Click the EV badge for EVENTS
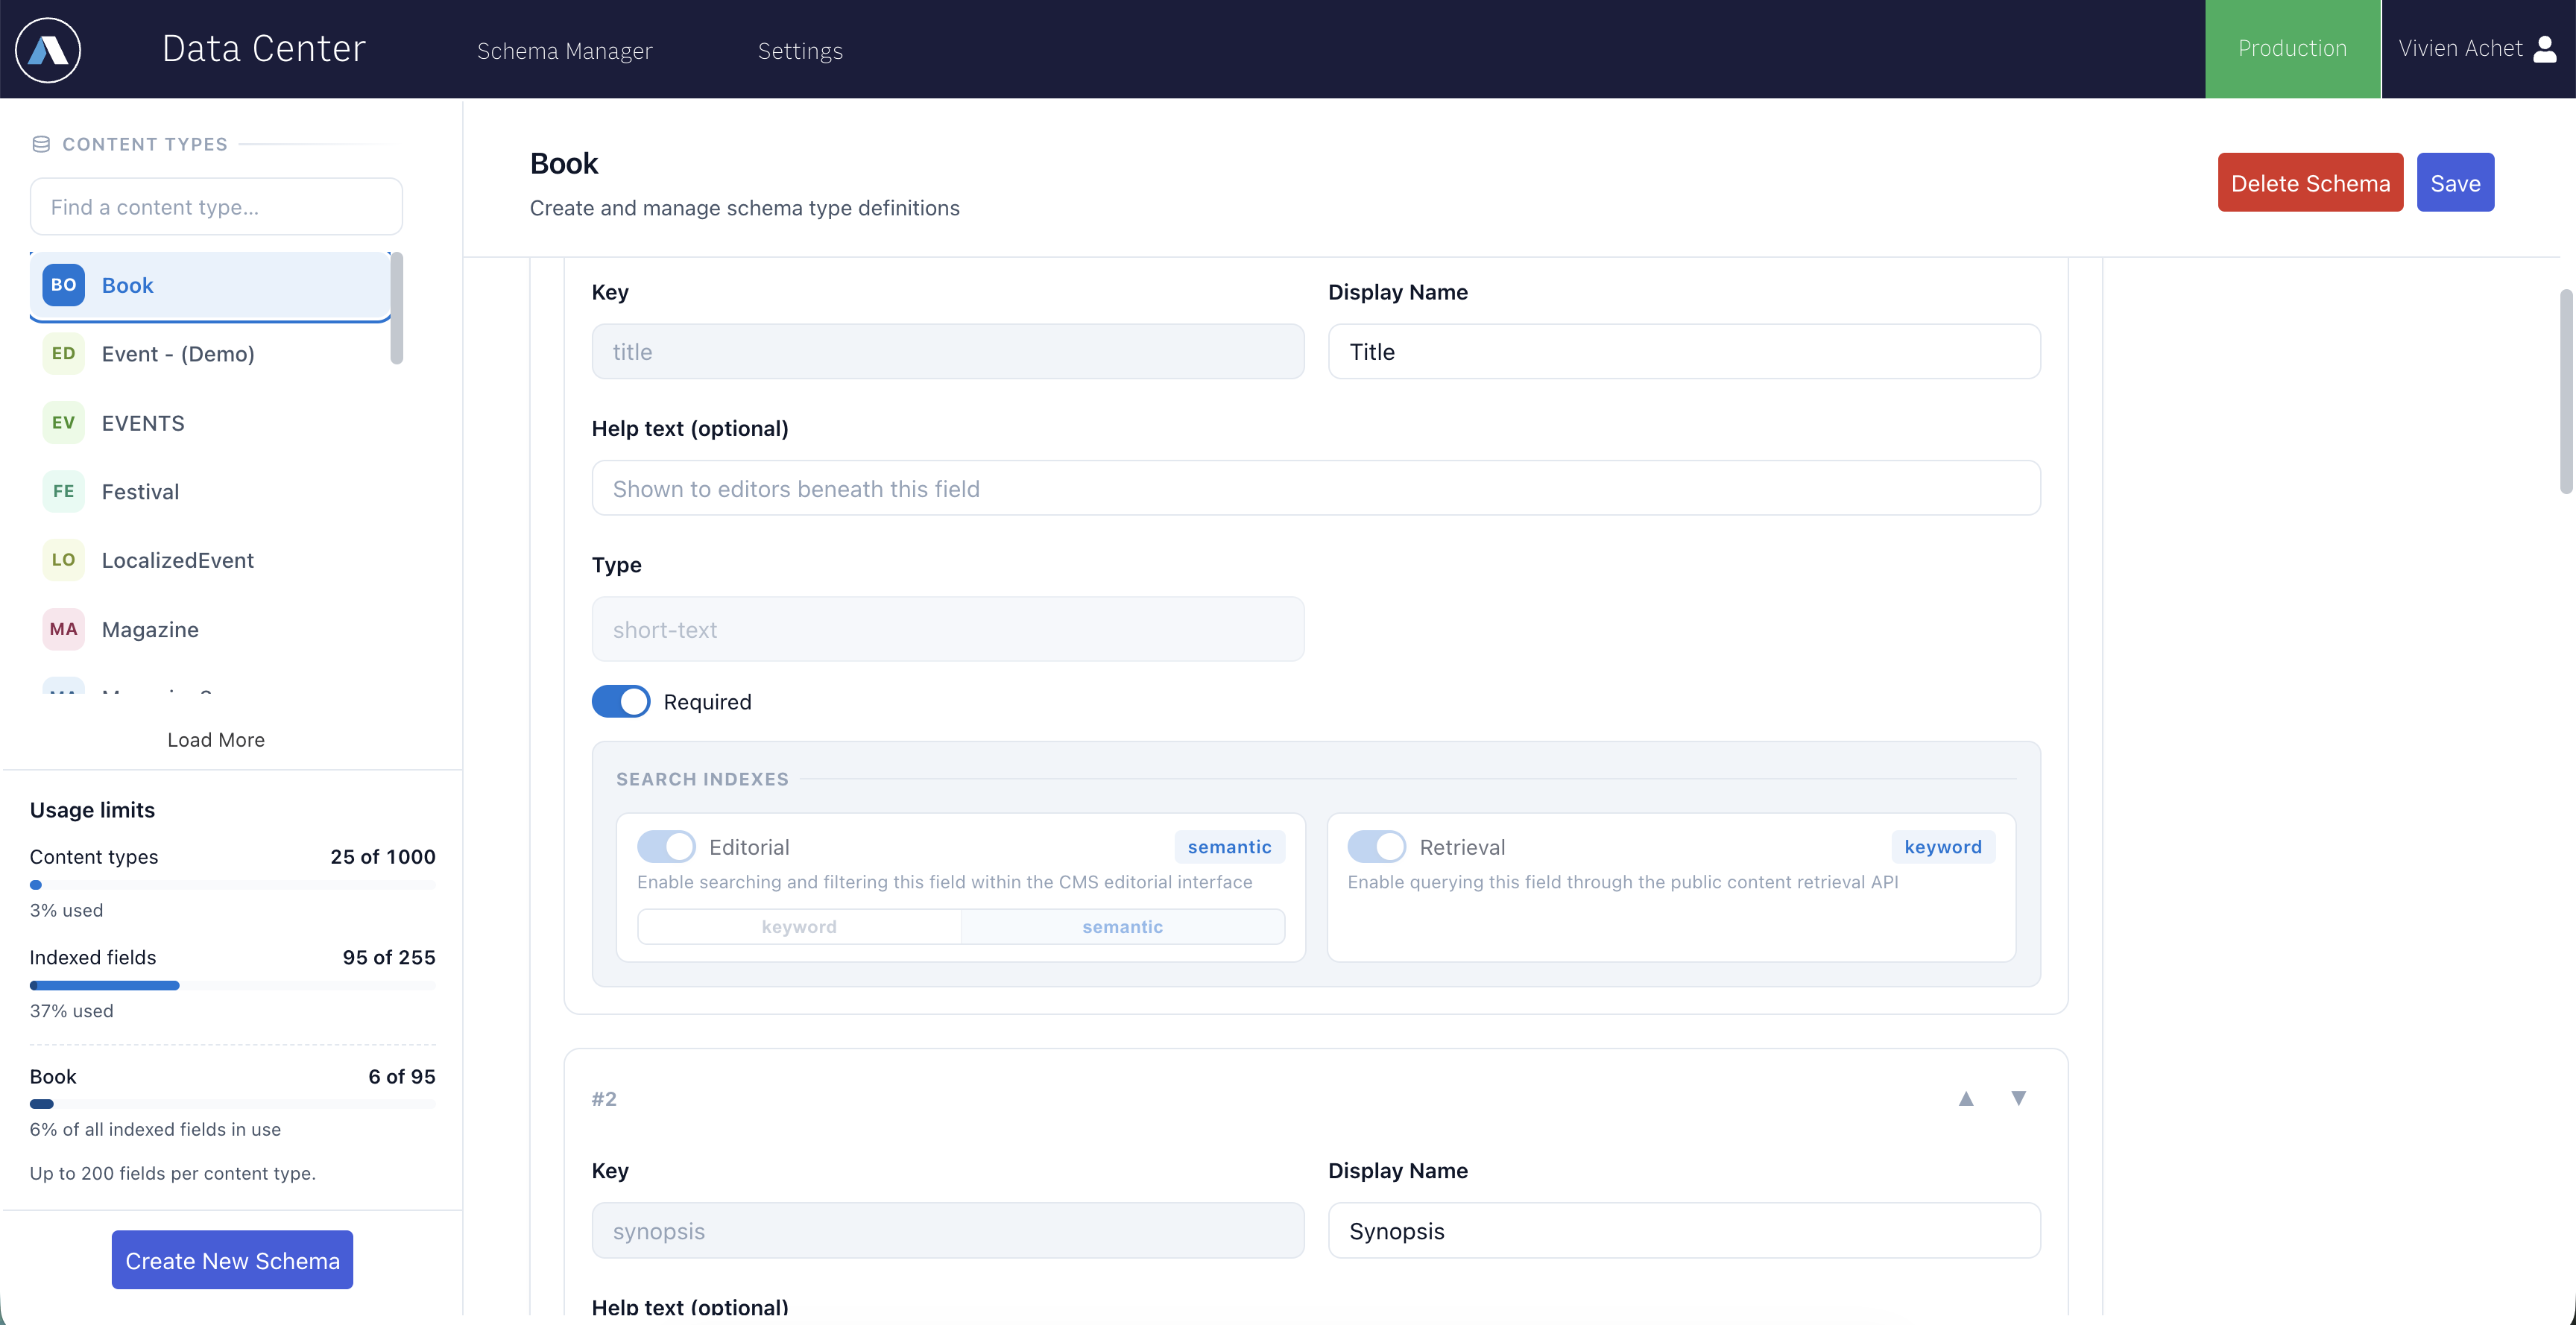The height and width of the screenshot is (1325, 2576). [63, 423]
